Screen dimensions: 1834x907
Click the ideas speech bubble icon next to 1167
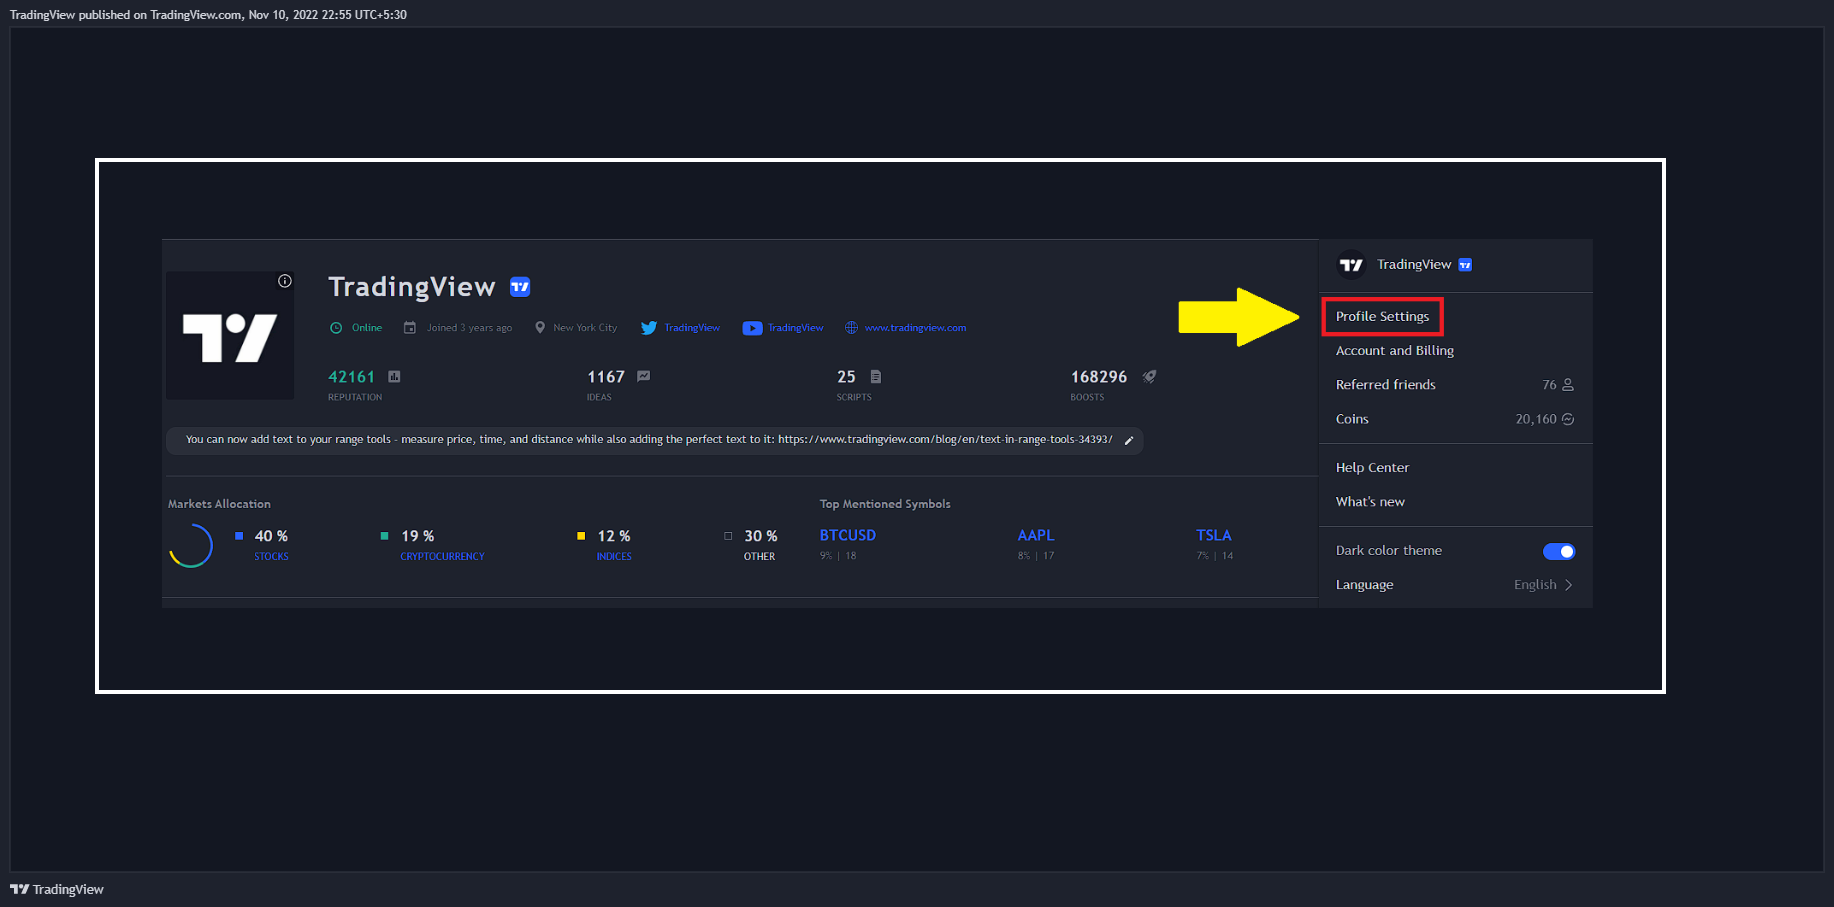(644, 377)
